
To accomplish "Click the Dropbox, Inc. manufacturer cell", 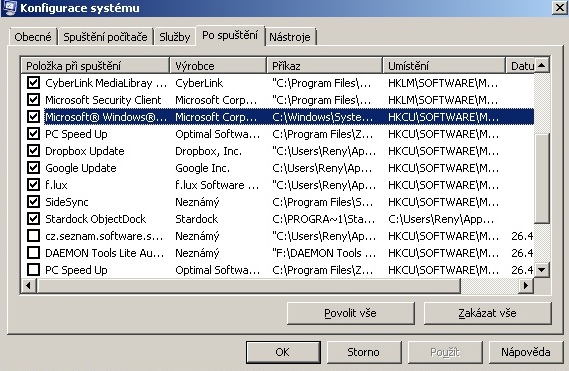I will point(208,151).
